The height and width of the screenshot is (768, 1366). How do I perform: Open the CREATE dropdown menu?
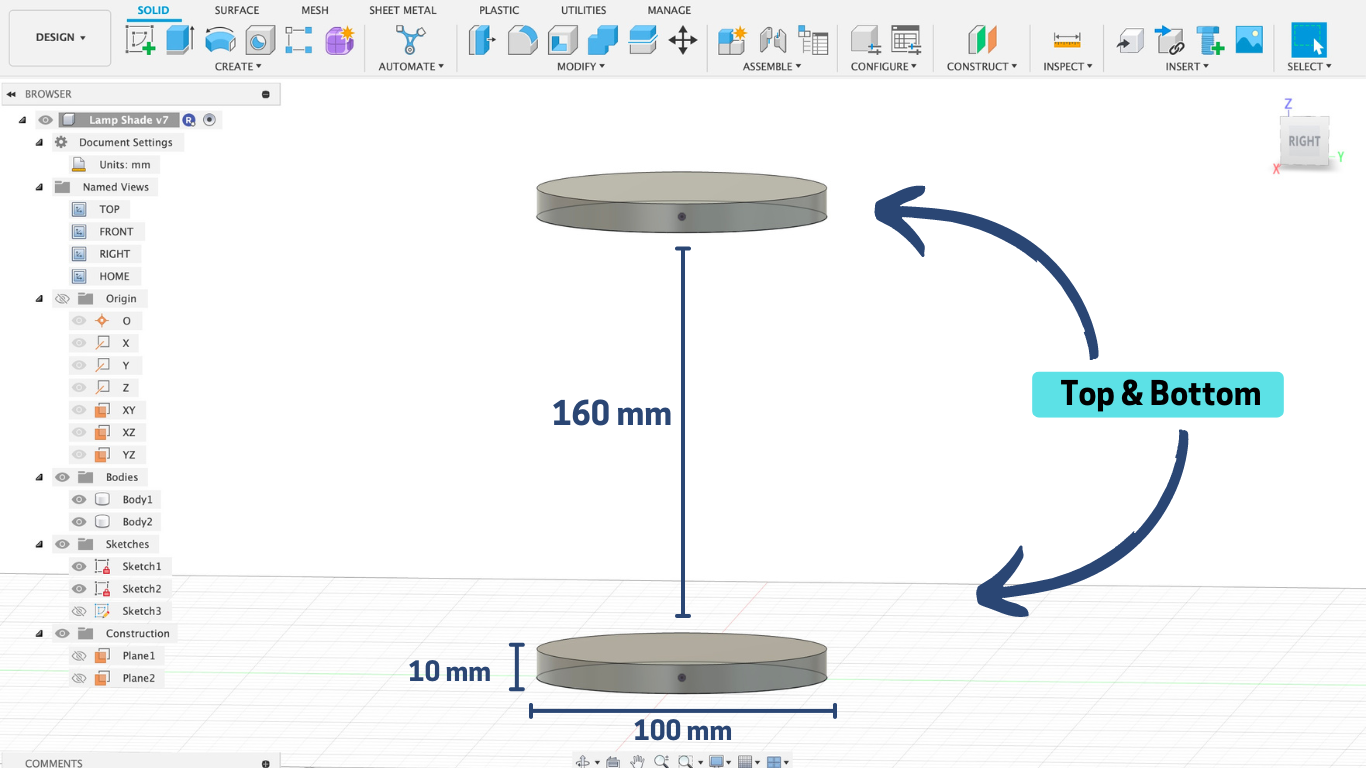(239, 66)
